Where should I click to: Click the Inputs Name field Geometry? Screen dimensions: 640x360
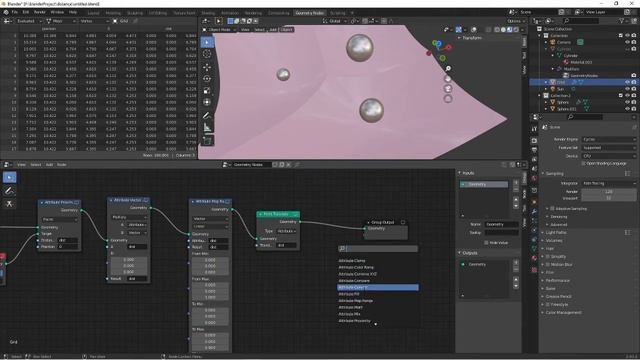coord(501,224)
